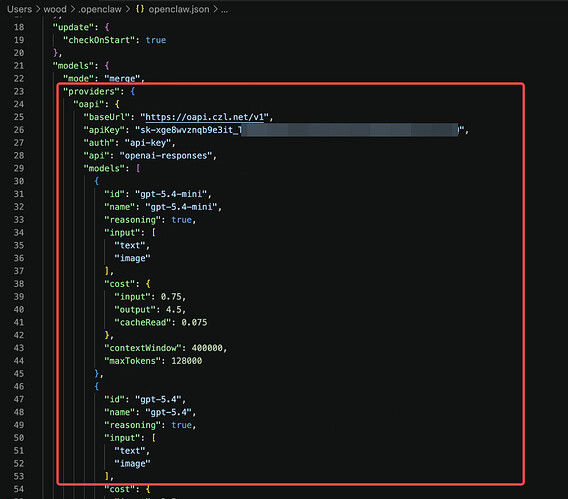Image resolution: width=568 pixels, height=499 pixels.
Task: Click the "contextWindow" value 400000
Action: point(207,348)
